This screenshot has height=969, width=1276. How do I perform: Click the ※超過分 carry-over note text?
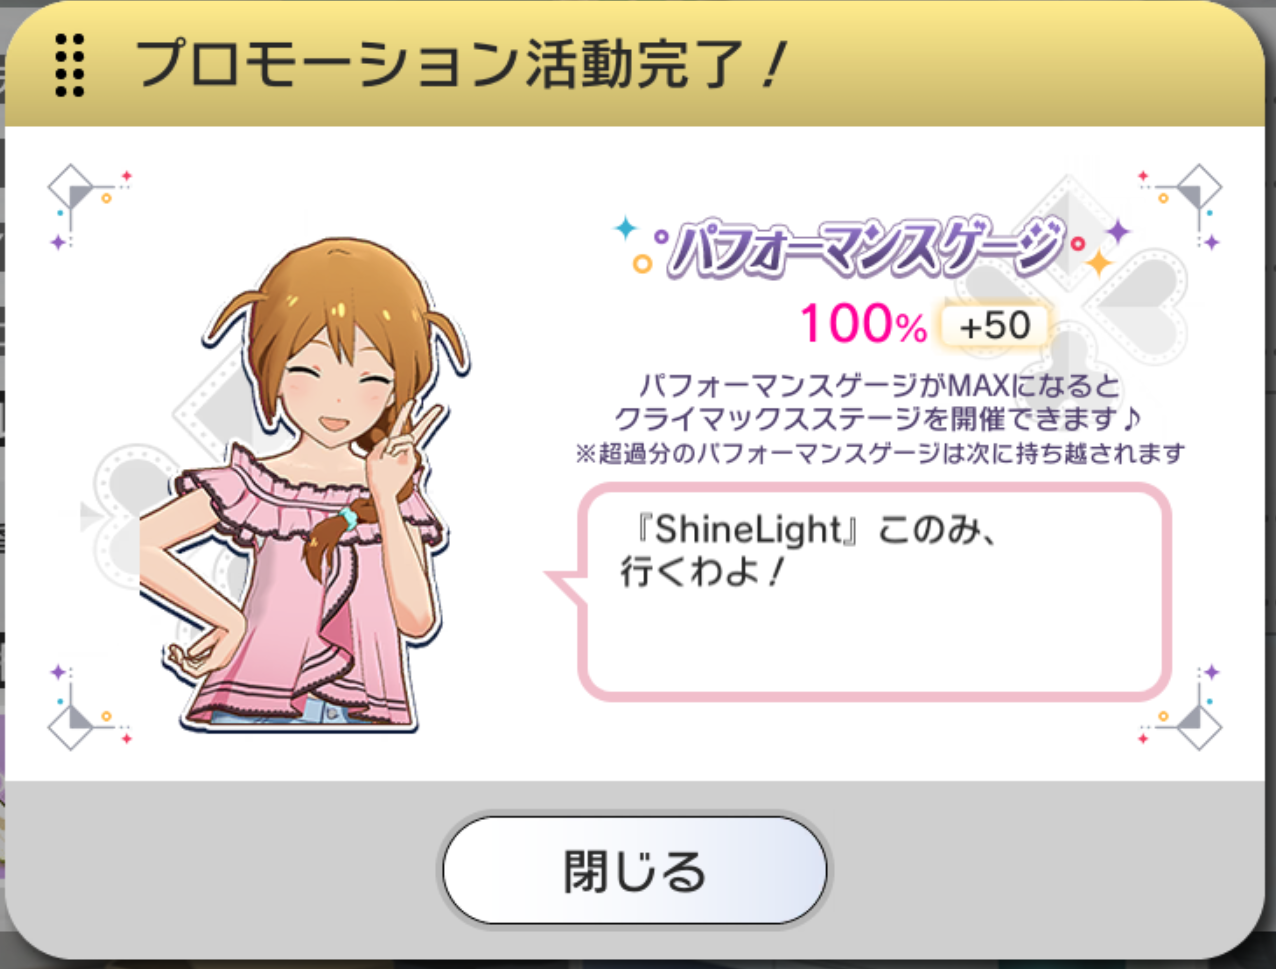tap(879, 453)
